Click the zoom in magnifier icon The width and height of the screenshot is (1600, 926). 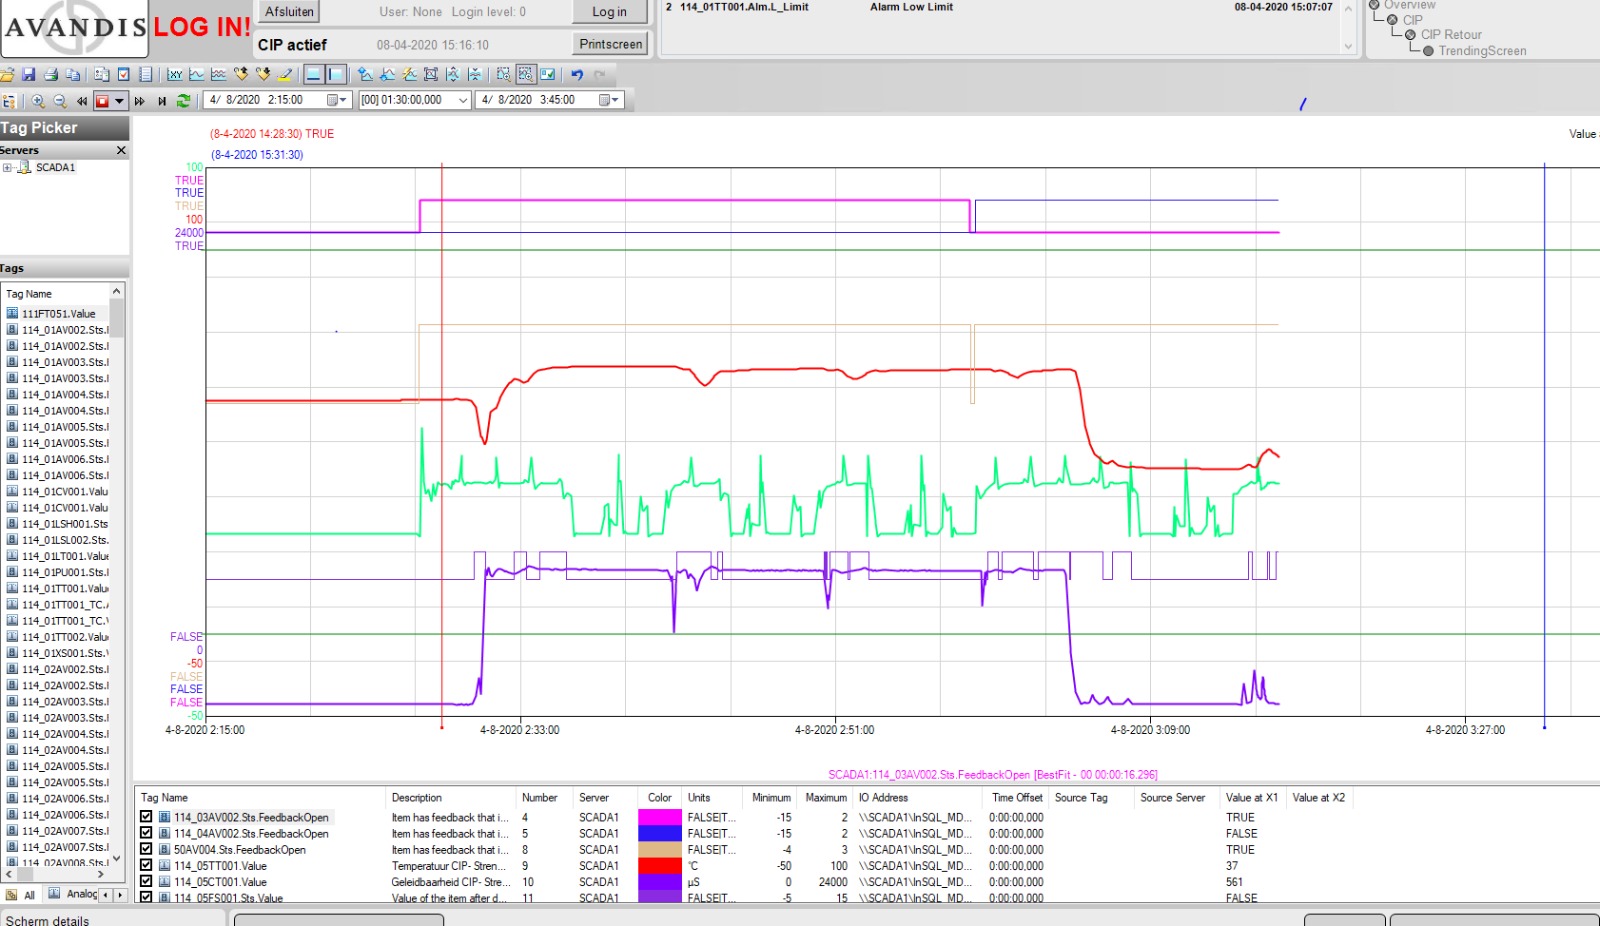point(38,101)
